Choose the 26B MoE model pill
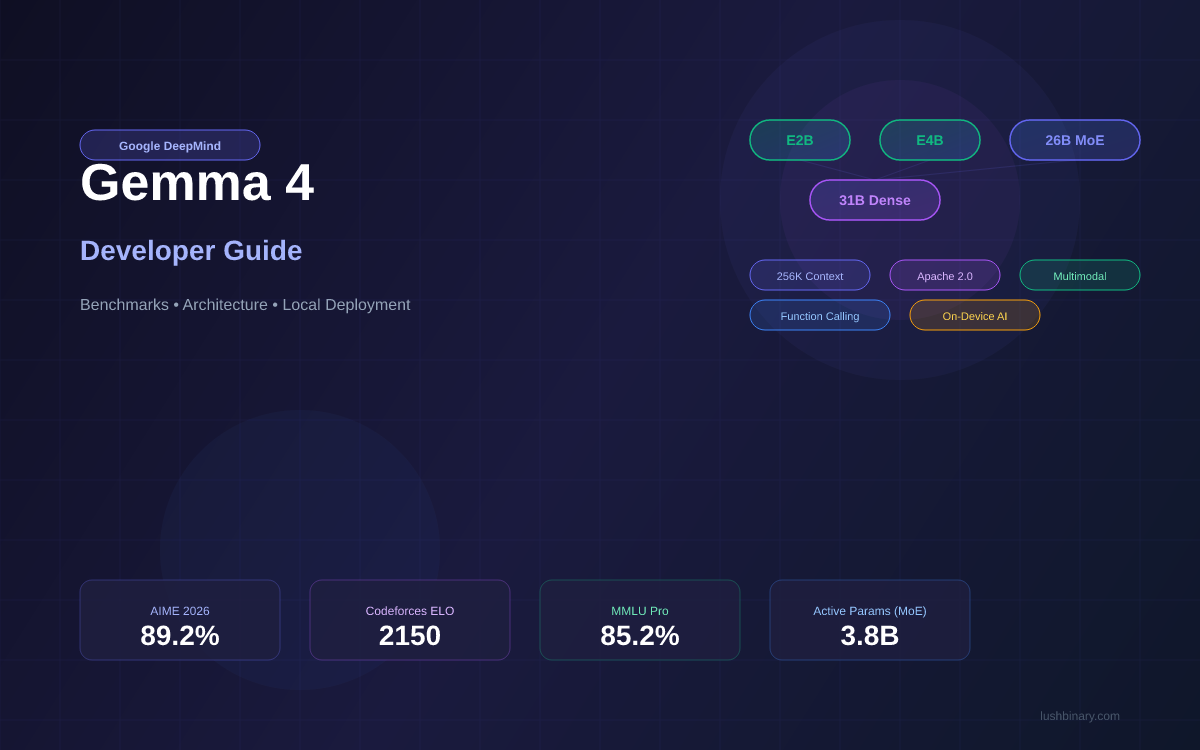This screenshot has width=1200, height=750. [x=1075, y=140]
